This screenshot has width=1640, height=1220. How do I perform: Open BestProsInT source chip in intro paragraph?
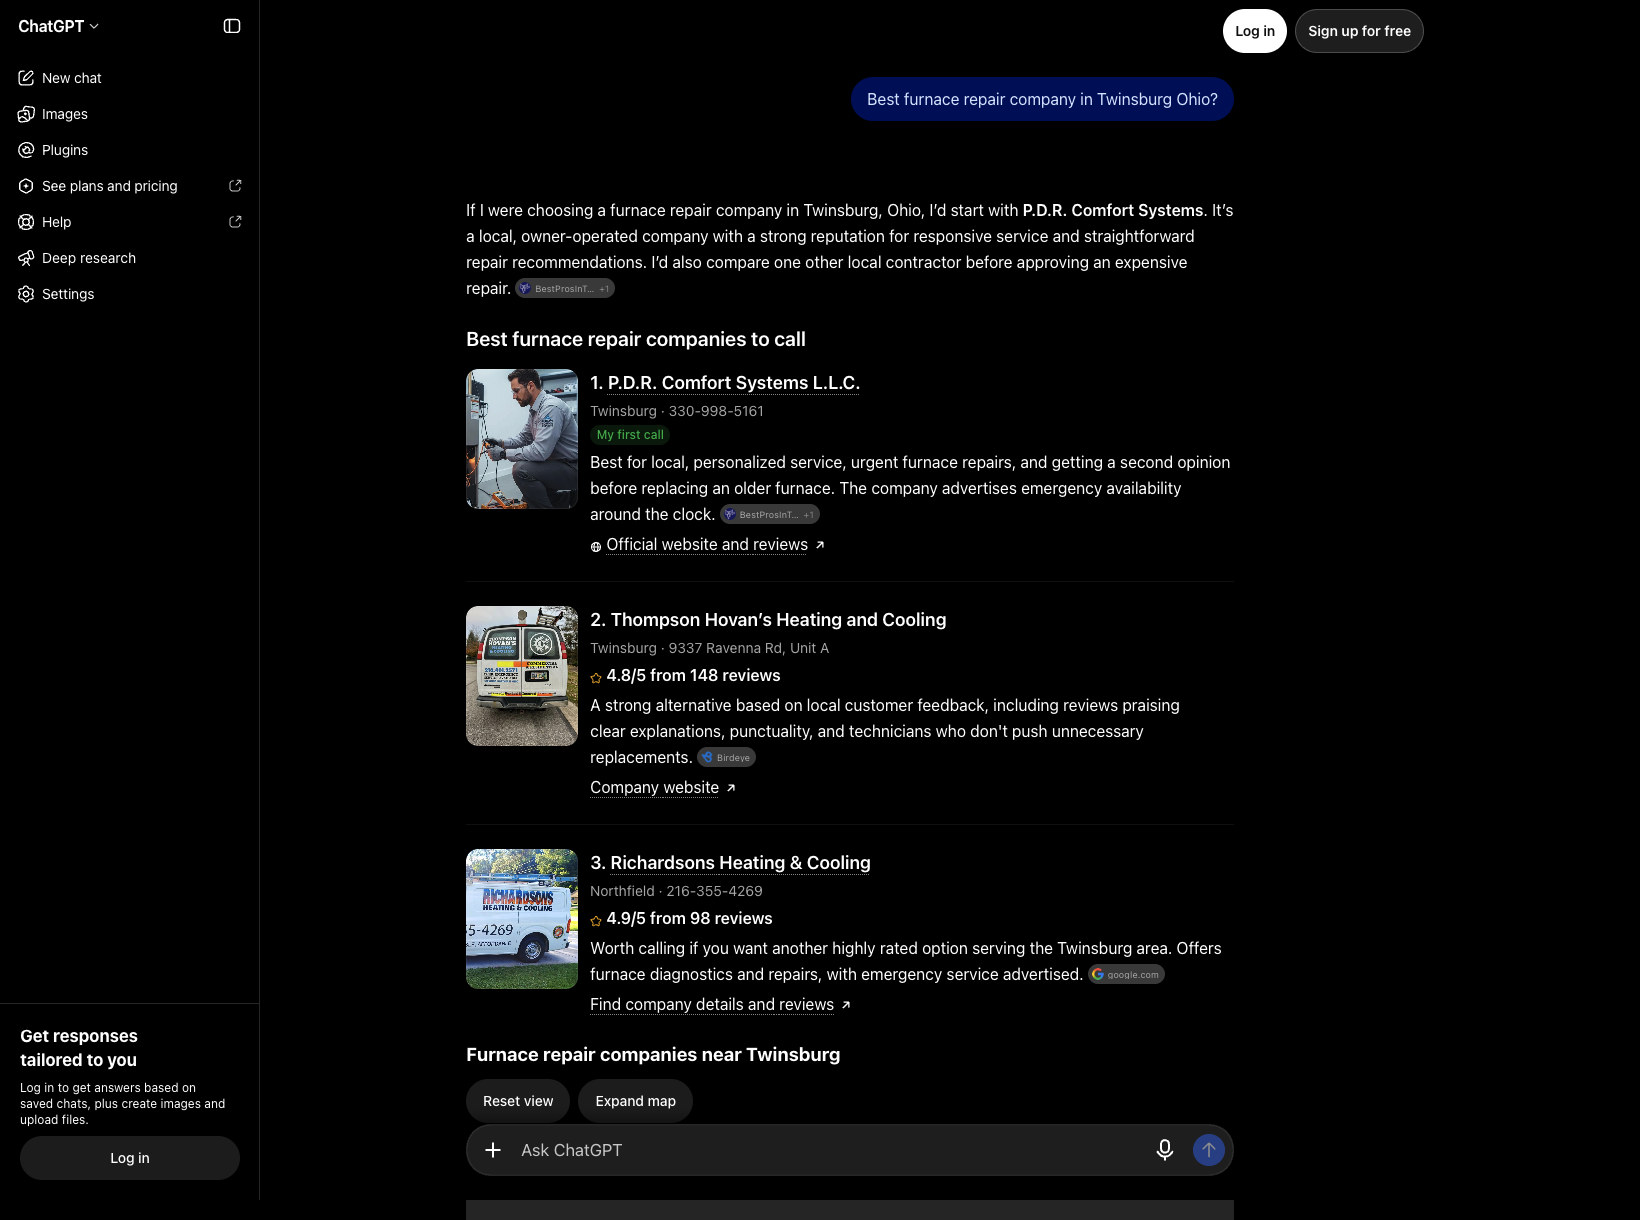pyautogui.click(x=565, y=289)
